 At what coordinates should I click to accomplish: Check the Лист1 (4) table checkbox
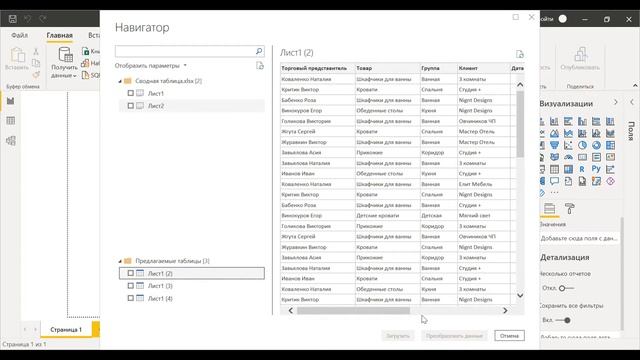click(x=131, y=298)
